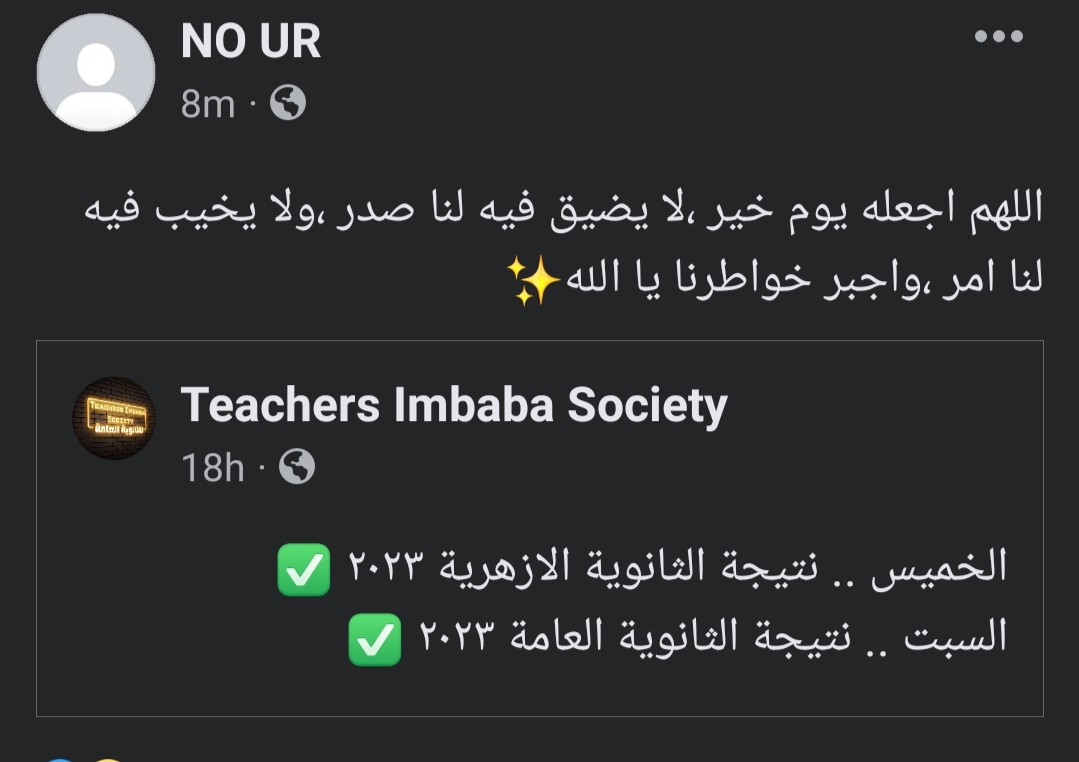Open the three-dot post options menu
The image size is (1079, 762).
pos(998,37)
